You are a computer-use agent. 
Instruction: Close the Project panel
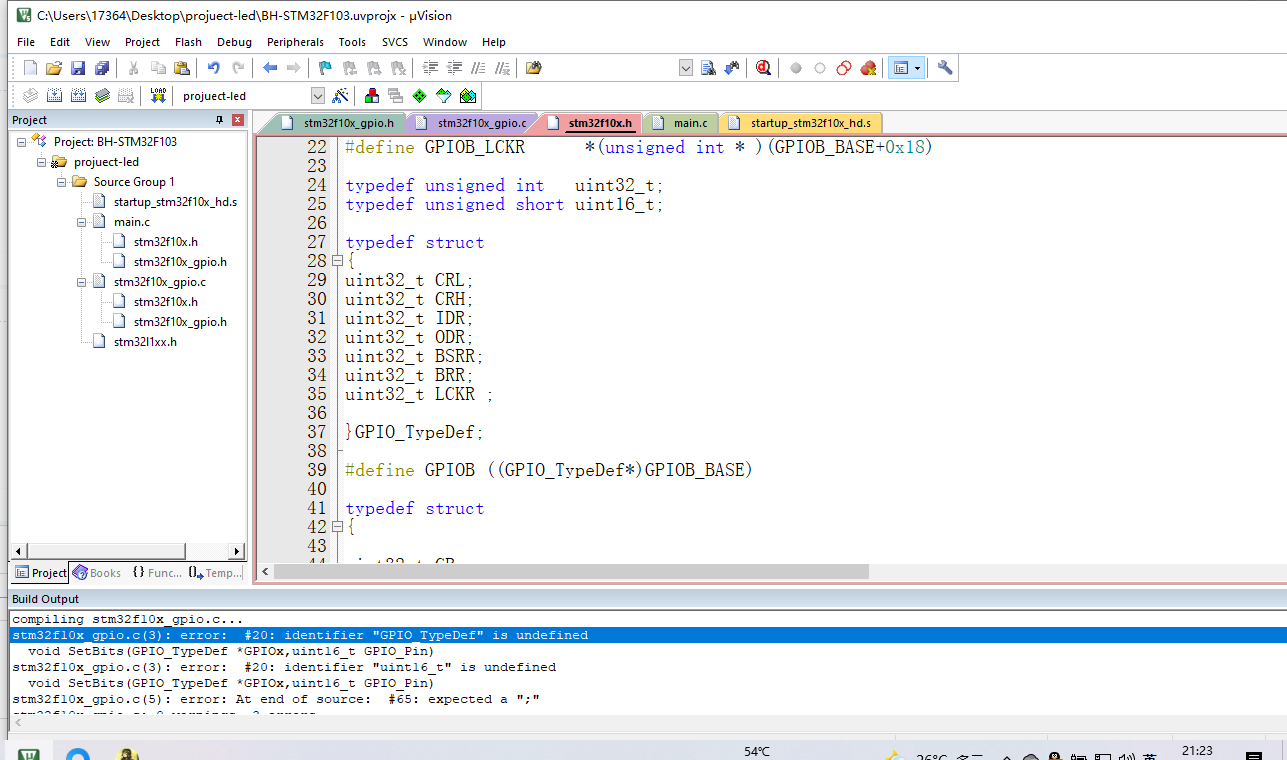pyautogui.click(x=238, y=120)
